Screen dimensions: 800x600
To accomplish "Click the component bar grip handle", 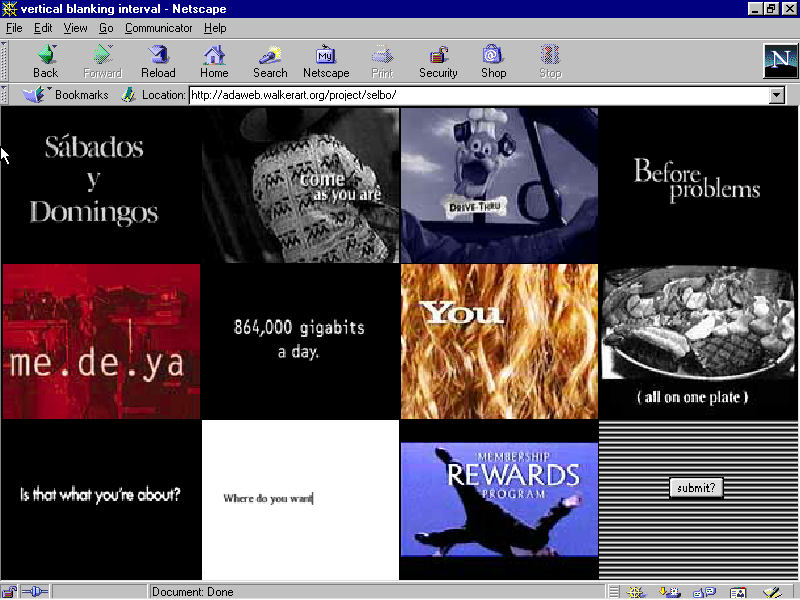I will pos(614,592).
